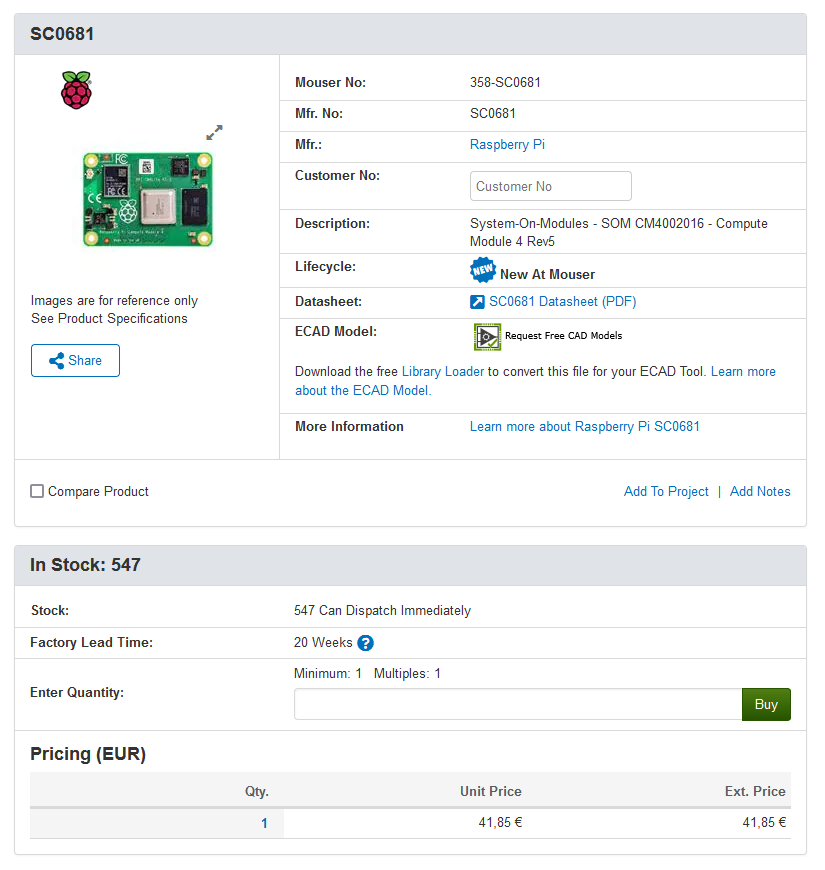Image resolution: width=825 pixels, height=870 pixels.
Task: Click the Ext. Price 41,85 € value
Action: click(x=765, y=822)
